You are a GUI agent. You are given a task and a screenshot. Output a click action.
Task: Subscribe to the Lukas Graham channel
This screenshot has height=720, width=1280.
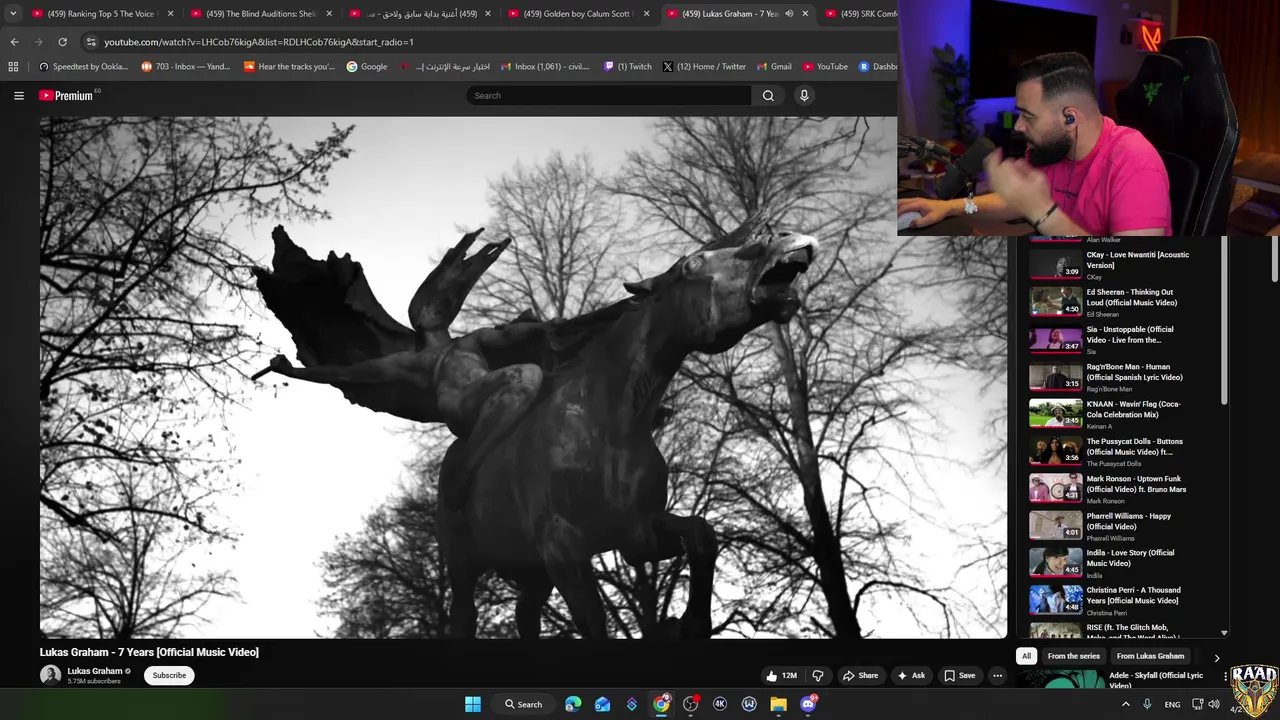click(x=169, y=675)
